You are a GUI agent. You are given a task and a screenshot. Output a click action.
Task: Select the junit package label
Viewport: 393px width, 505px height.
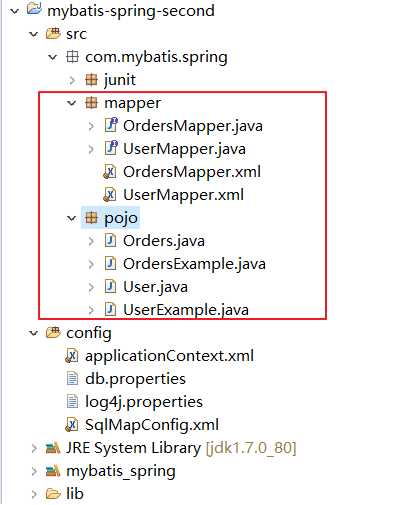point(120,80)
